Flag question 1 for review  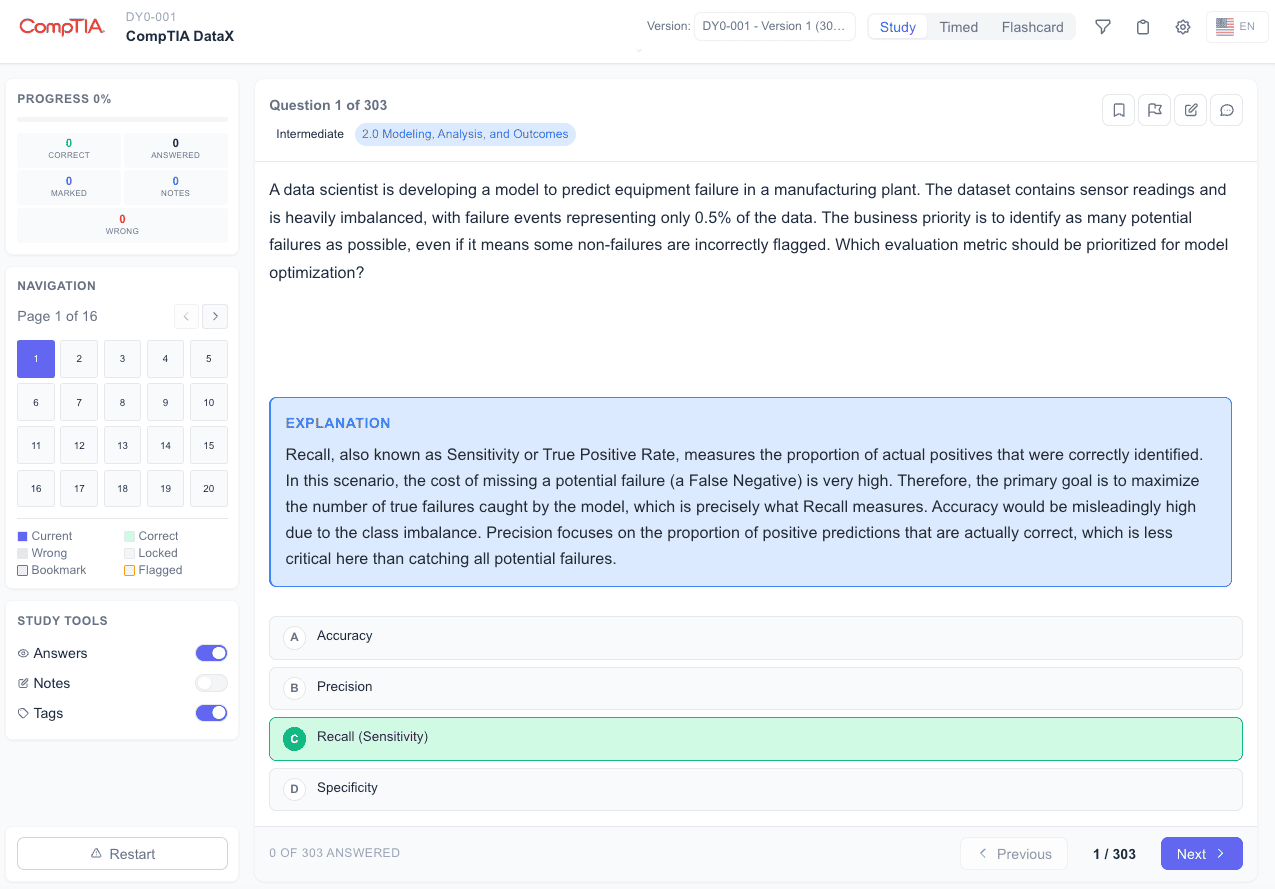(x=1154, y=110)
